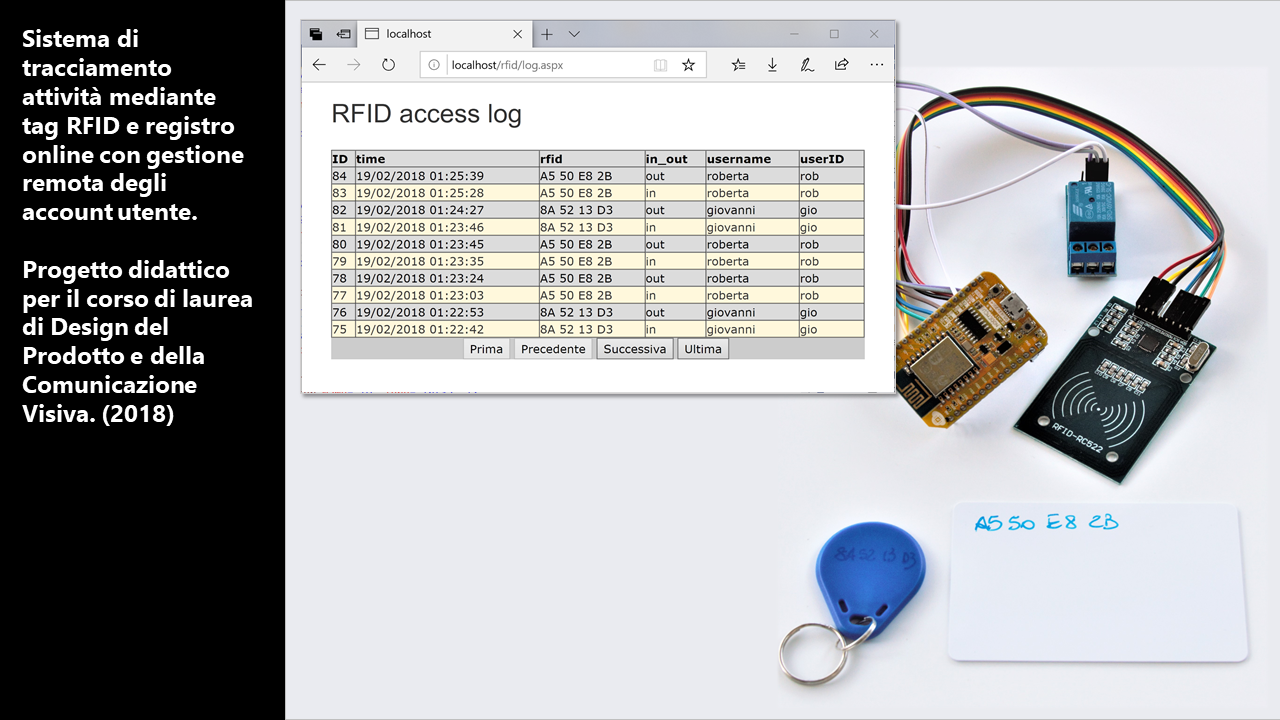This screenshot has width=1280, height=720.
Task: Open the Downloads icon in toolbar
Action: [x=772, y=65]
